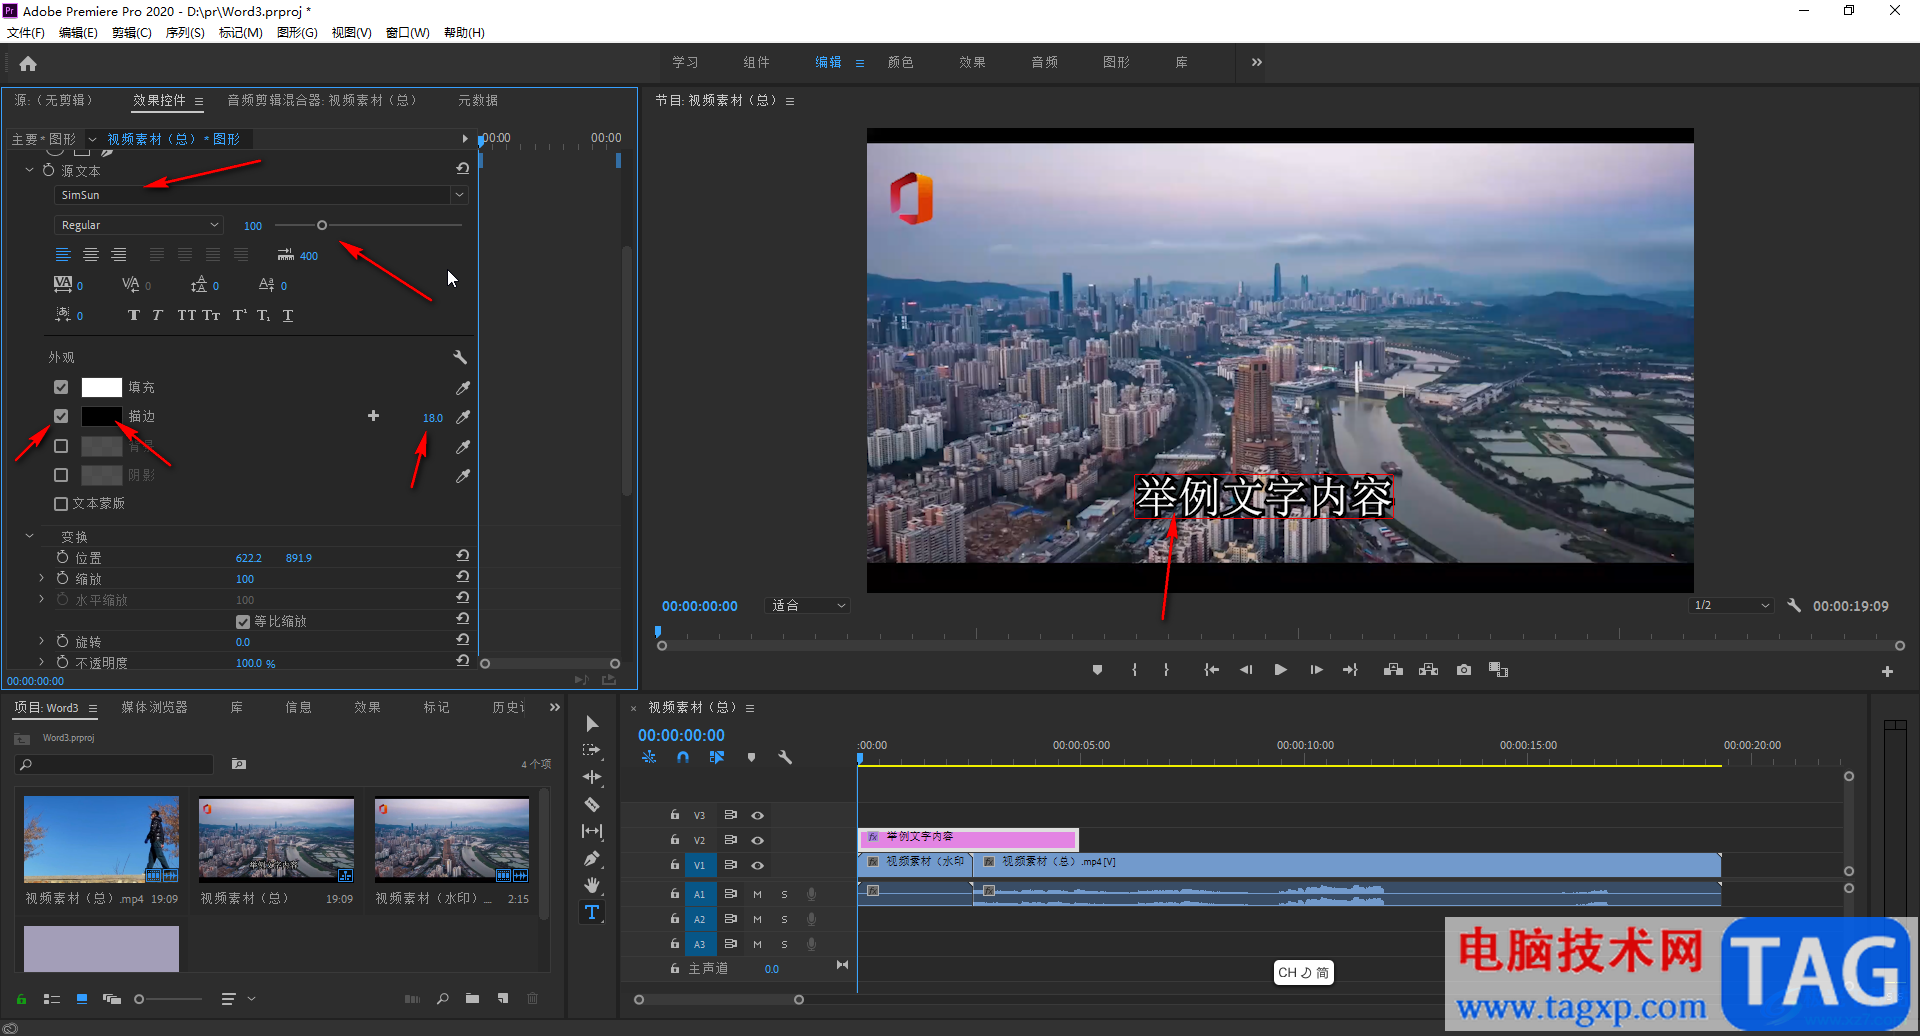
Task: Apply faux bold style
Action: pos(133,315)
